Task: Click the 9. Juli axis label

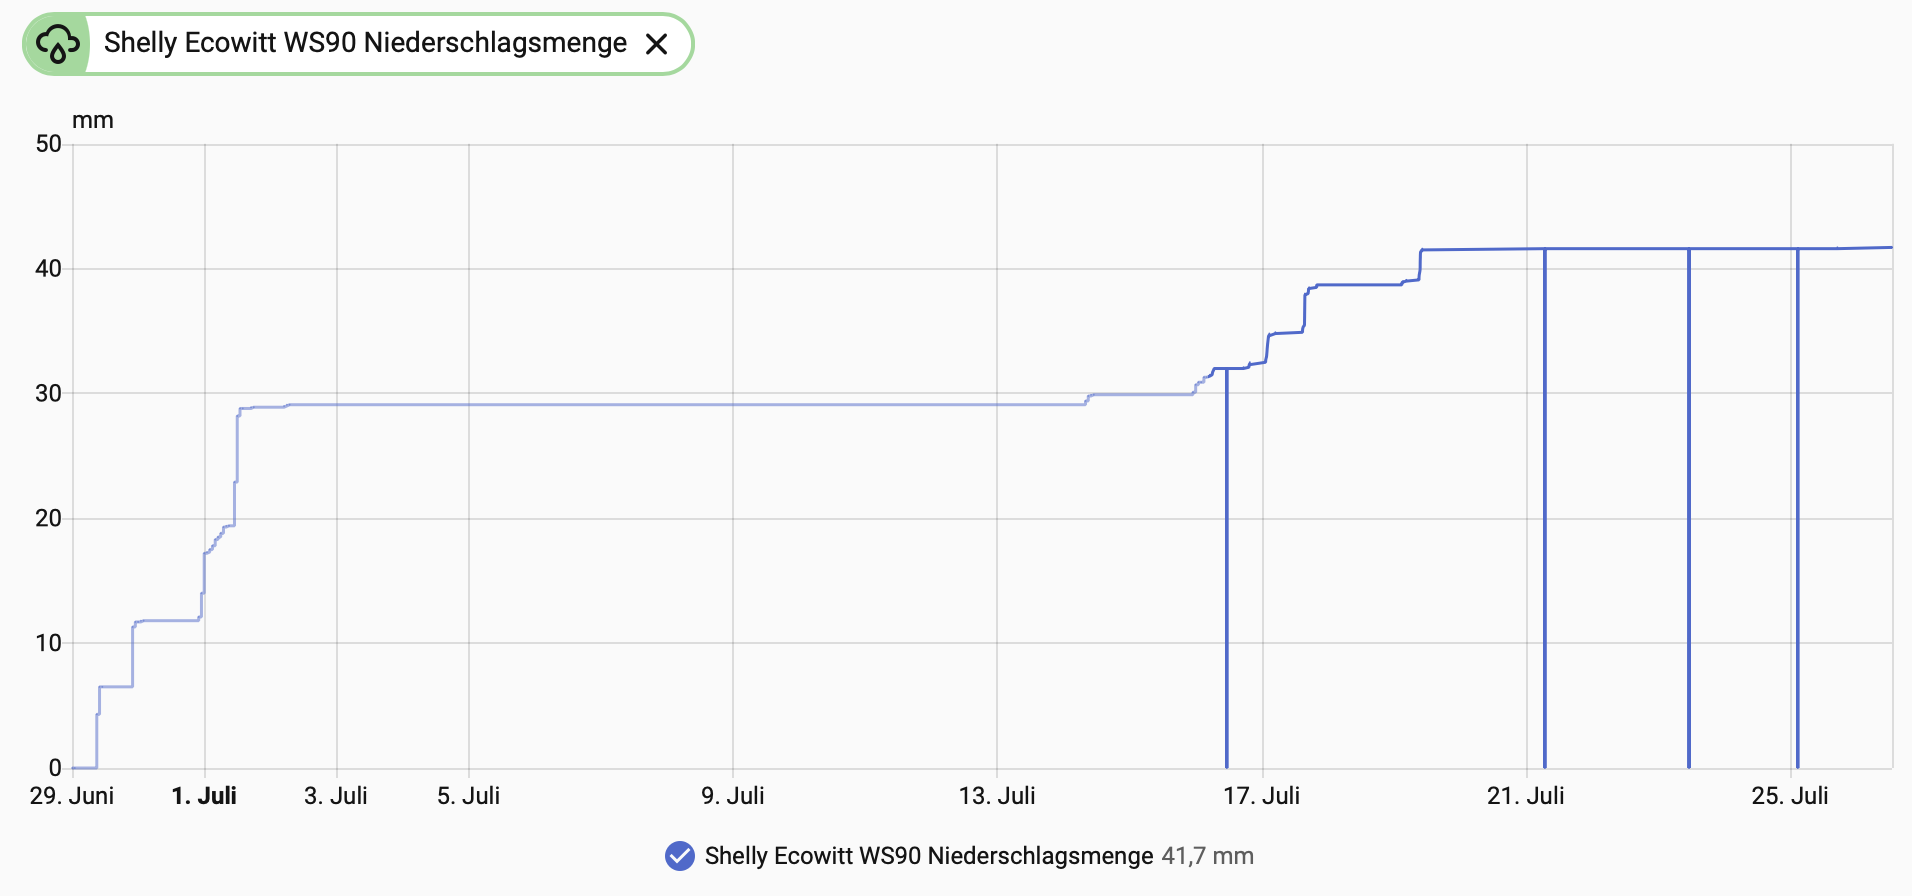Action: (733, 796)
